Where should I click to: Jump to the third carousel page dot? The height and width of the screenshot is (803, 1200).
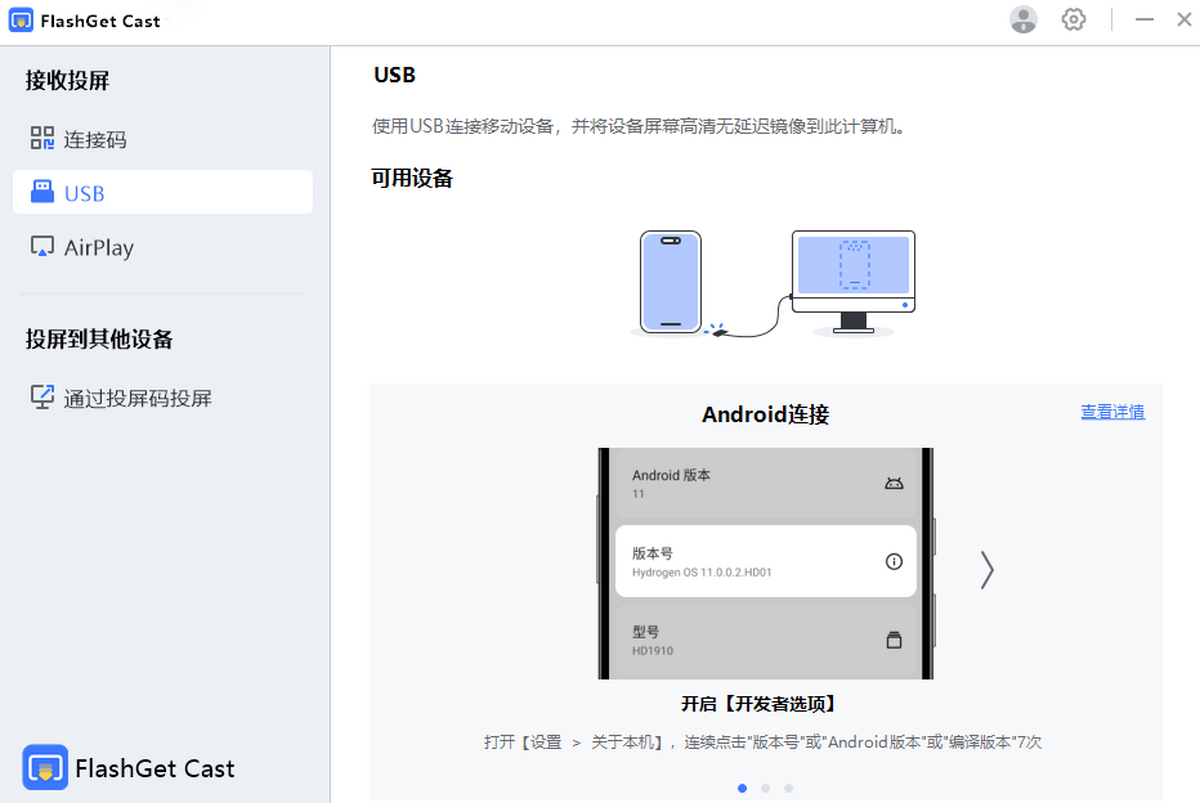(x=789, y=788)
